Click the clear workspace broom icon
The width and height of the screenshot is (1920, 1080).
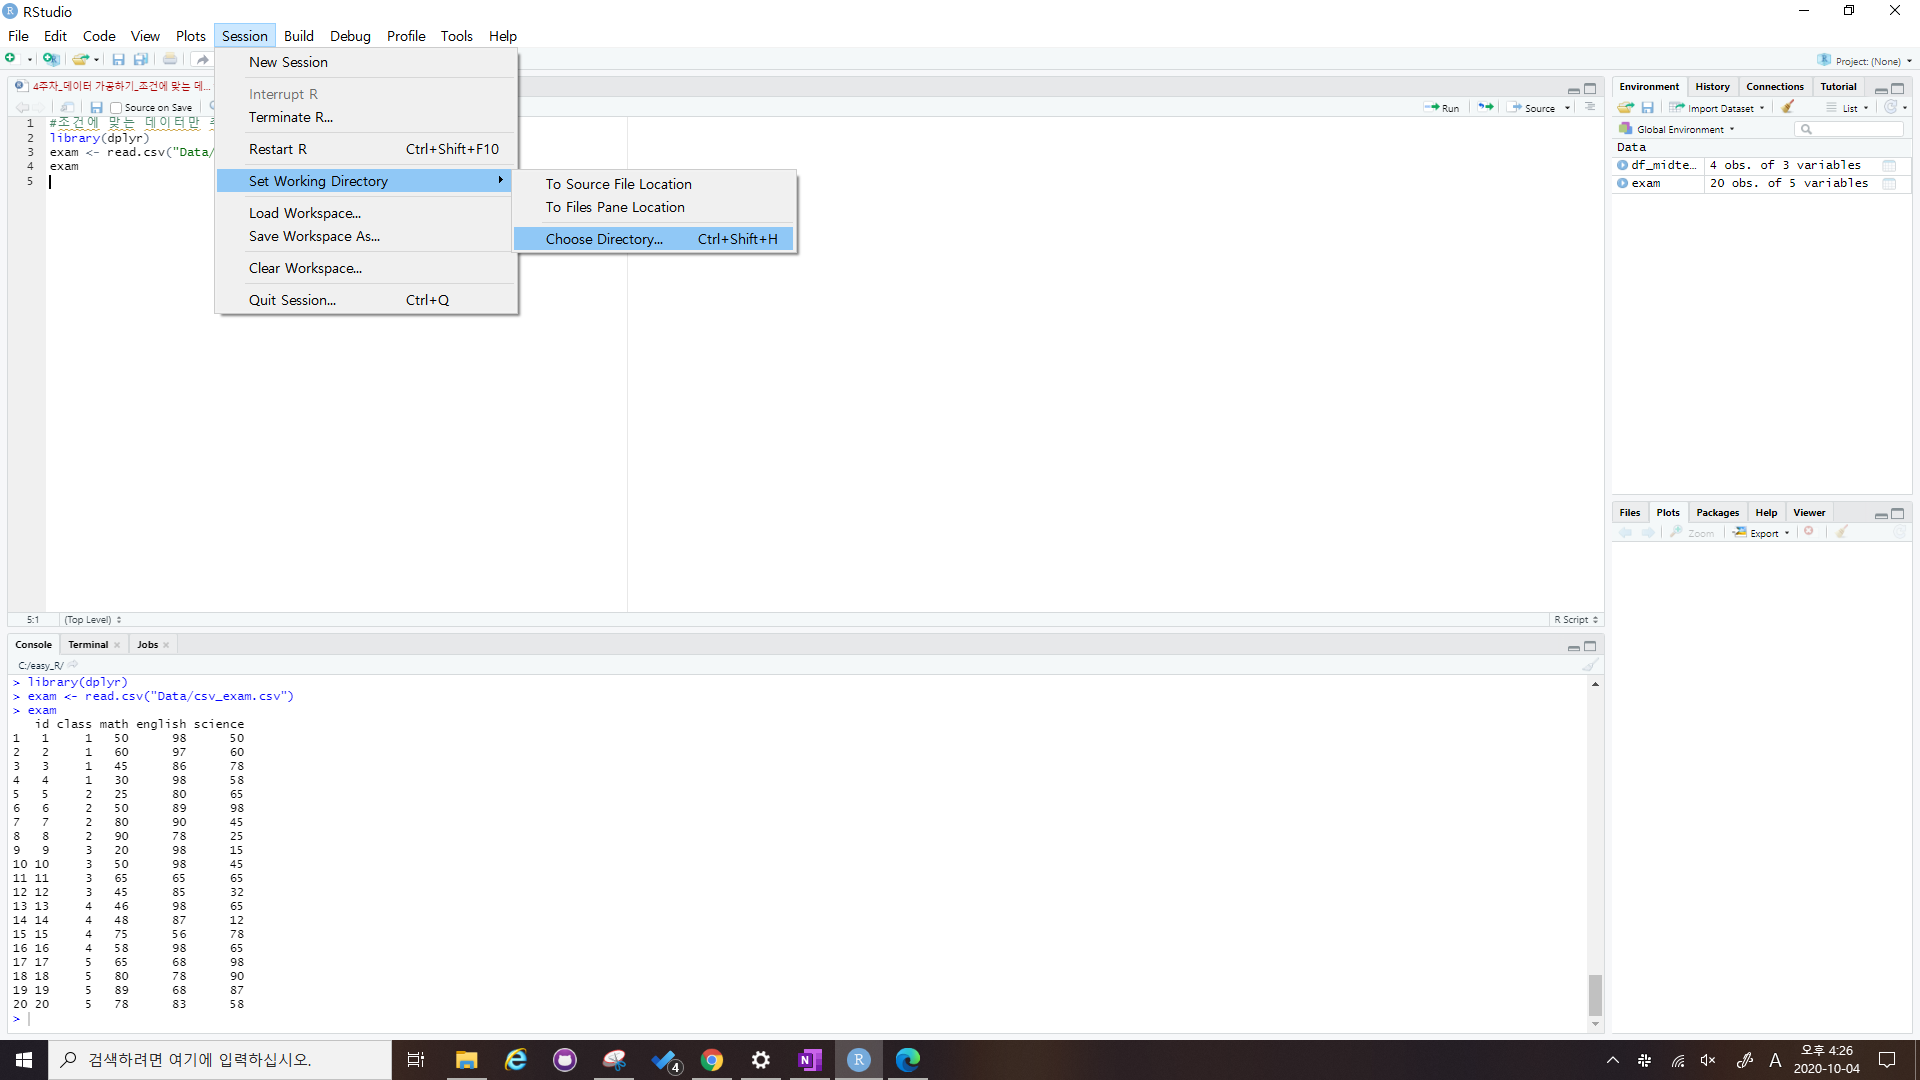(x=1788, y=107)
